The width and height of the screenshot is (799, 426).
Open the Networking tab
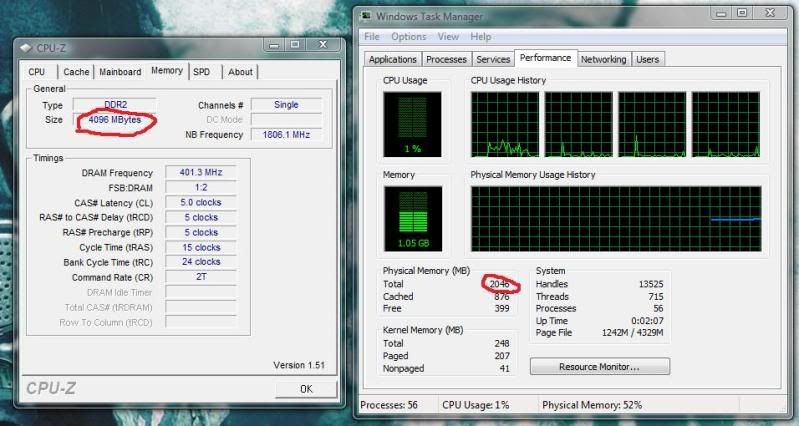pos(603,60)
